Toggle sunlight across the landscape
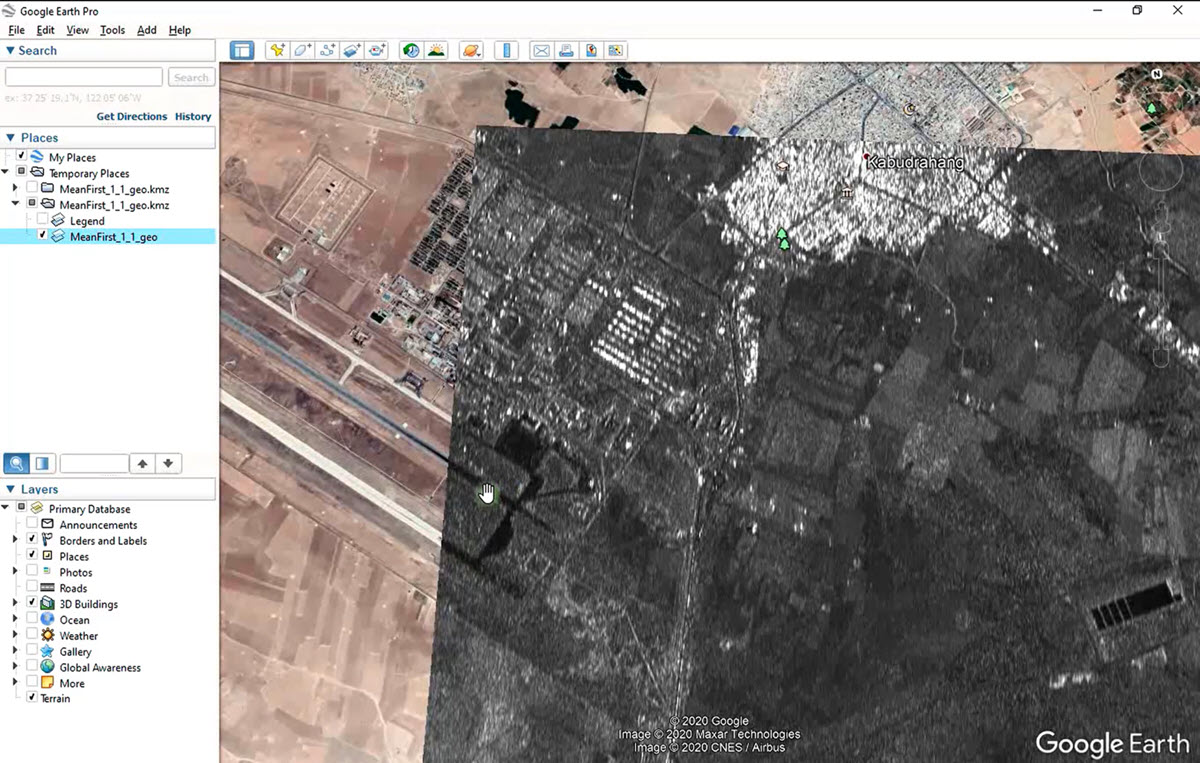1200x763 pixels. [x=435, y=51]
